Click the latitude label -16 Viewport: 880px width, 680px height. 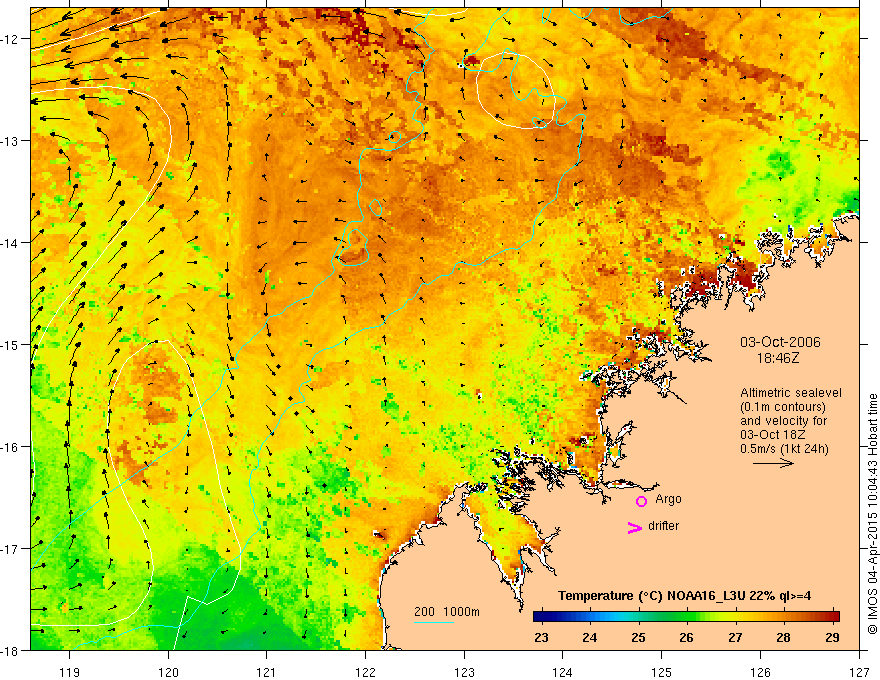(11, 447)
